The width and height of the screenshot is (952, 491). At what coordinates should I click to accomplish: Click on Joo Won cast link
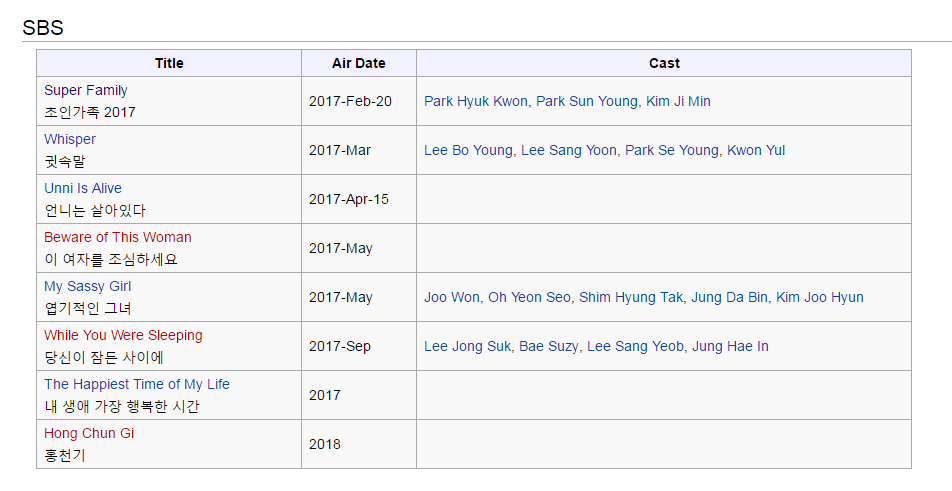[x=453, y=297]
